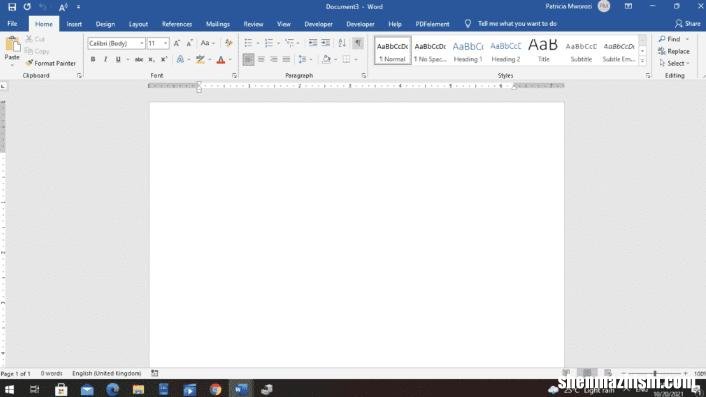Toggle Bold formatting
Viewport: 706px width, 397px height.
93,59
